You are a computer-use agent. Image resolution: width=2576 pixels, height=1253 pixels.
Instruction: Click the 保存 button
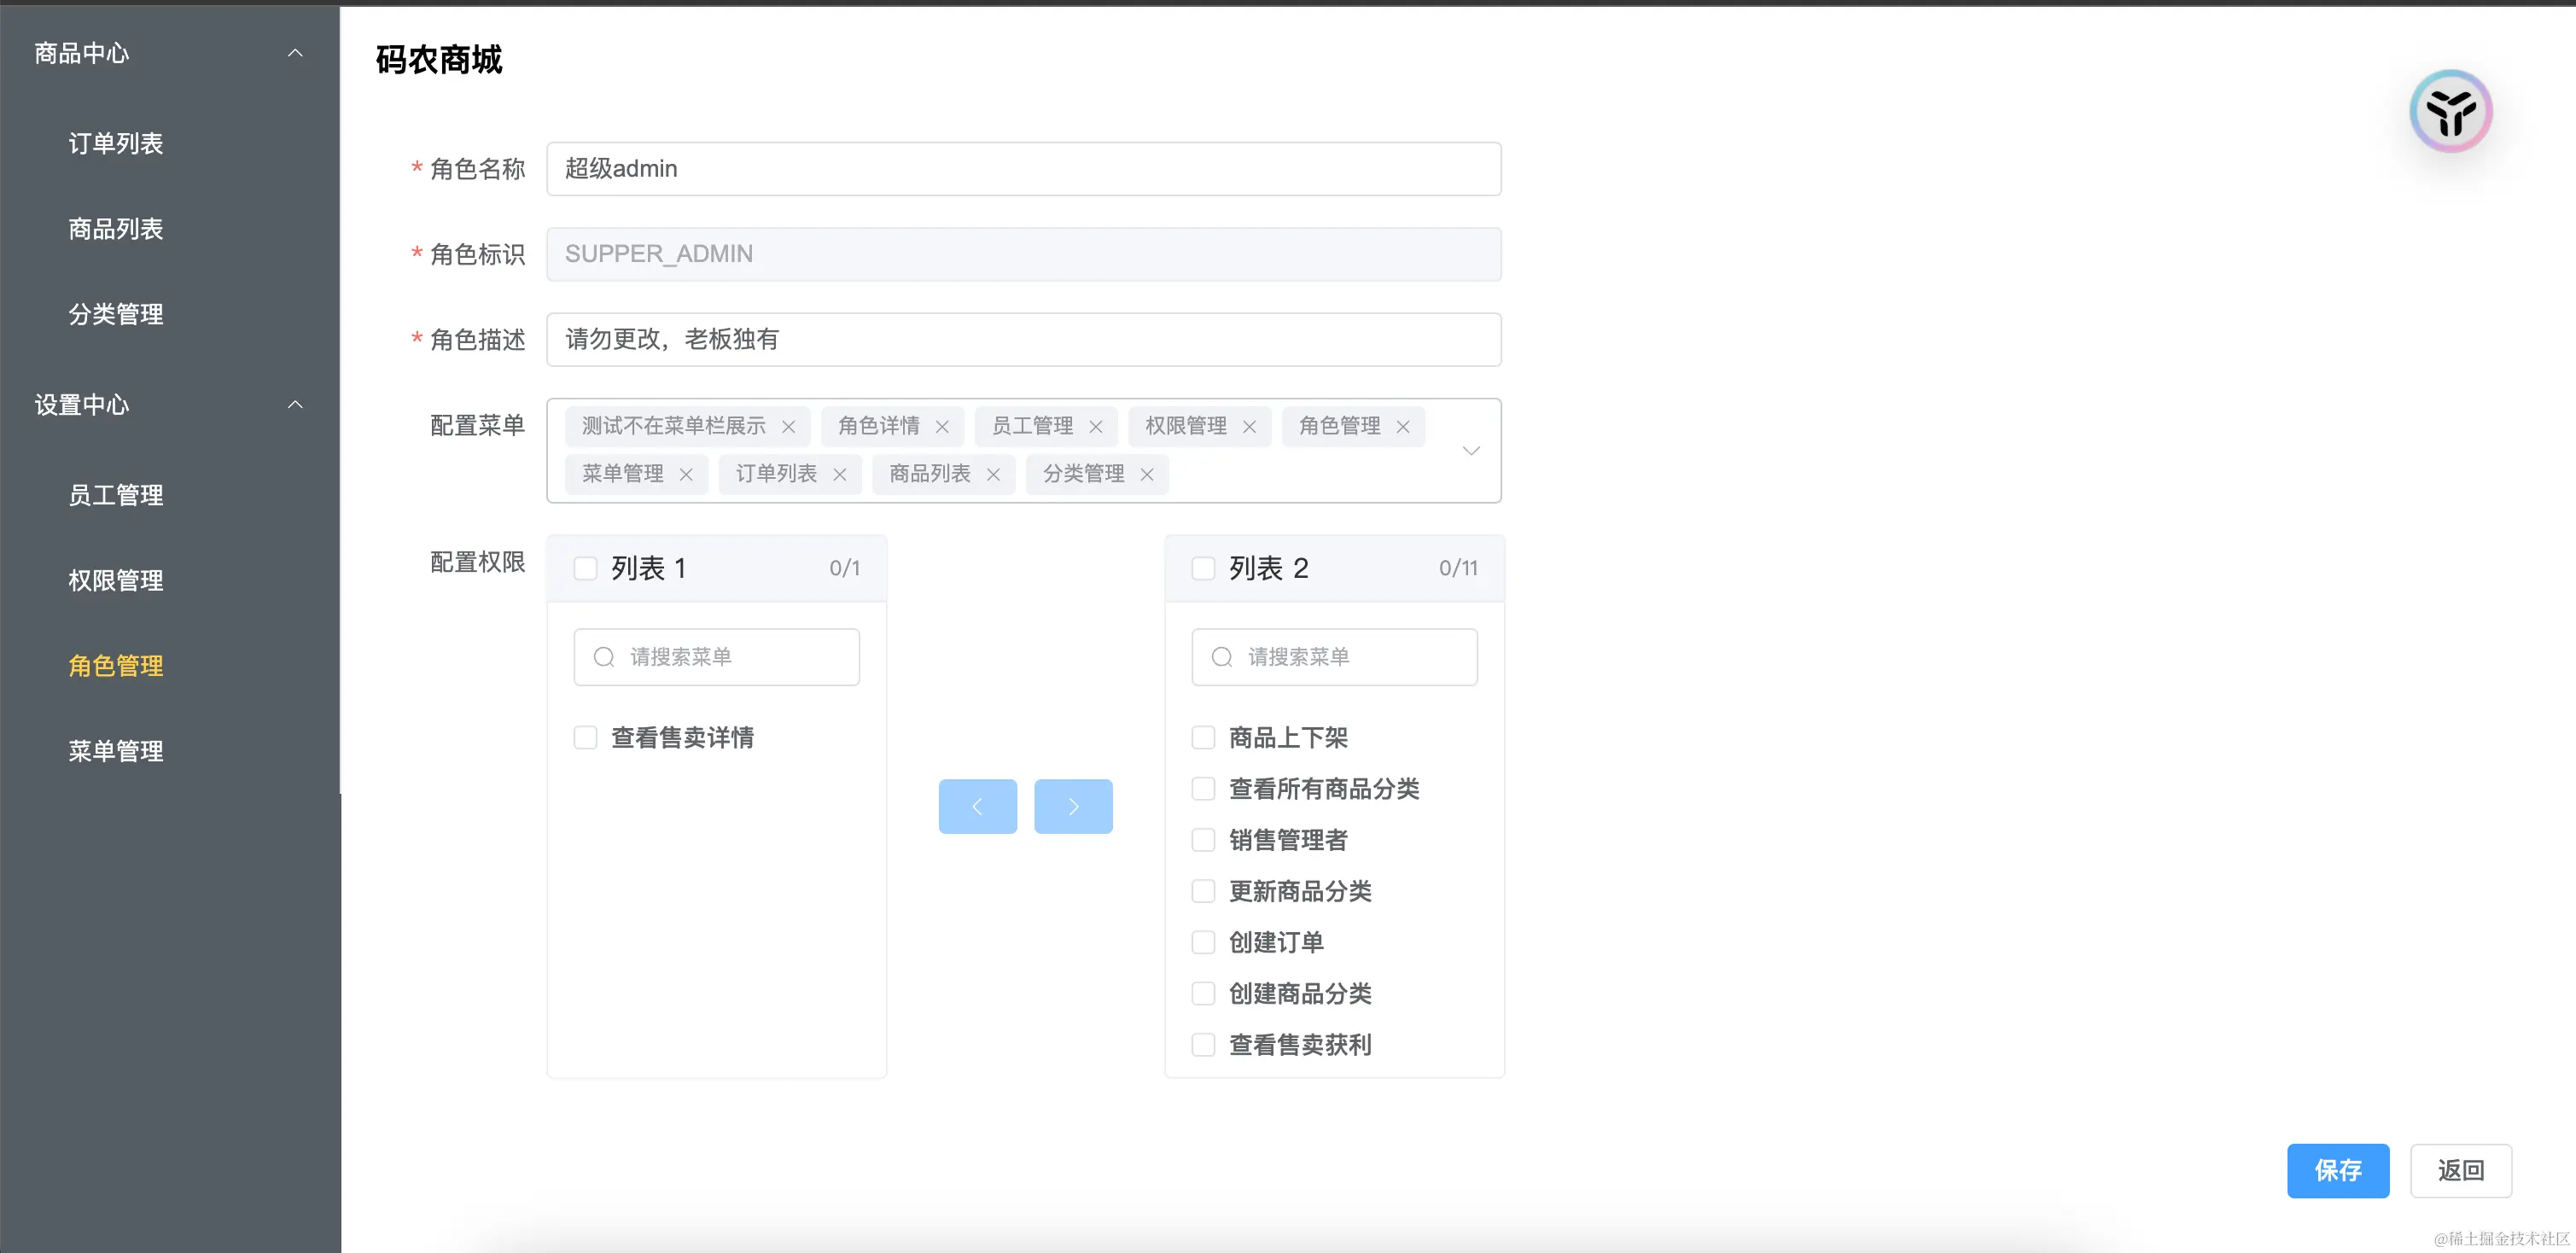coord(2337,1170)
